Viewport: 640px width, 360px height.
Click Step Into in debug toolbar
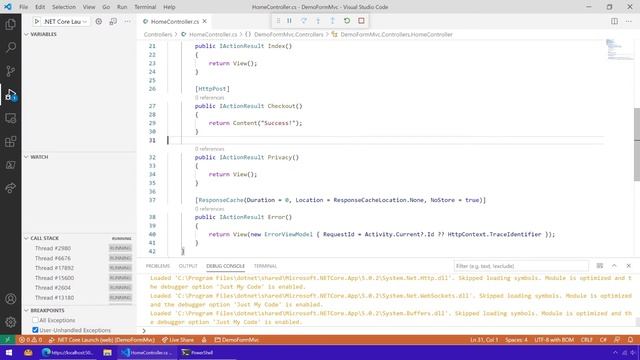(318, 21)
